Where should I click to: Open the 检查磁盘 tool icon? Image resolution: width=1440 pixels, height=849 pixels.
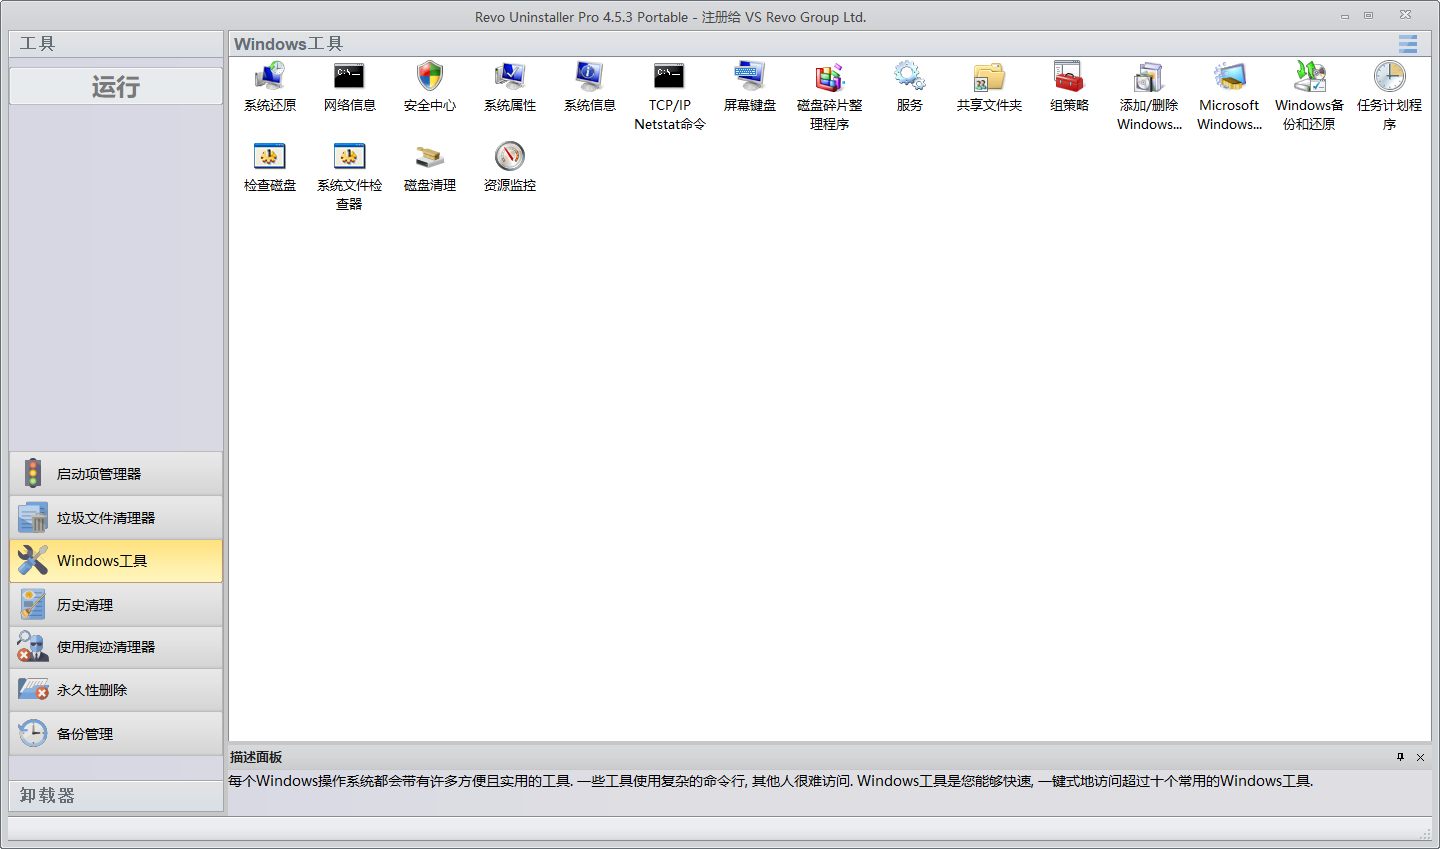click(270, 157)
